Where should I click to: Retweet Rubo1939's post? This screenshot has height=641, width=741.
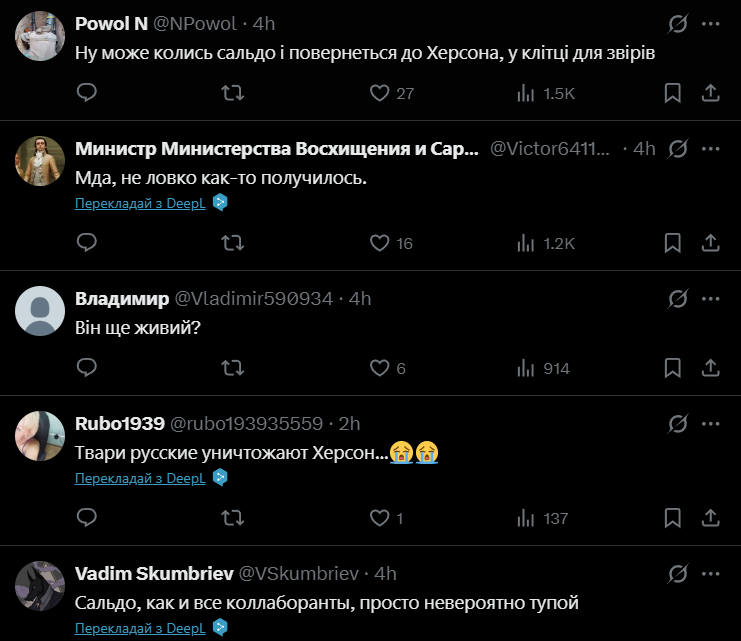tap(232, 518)
